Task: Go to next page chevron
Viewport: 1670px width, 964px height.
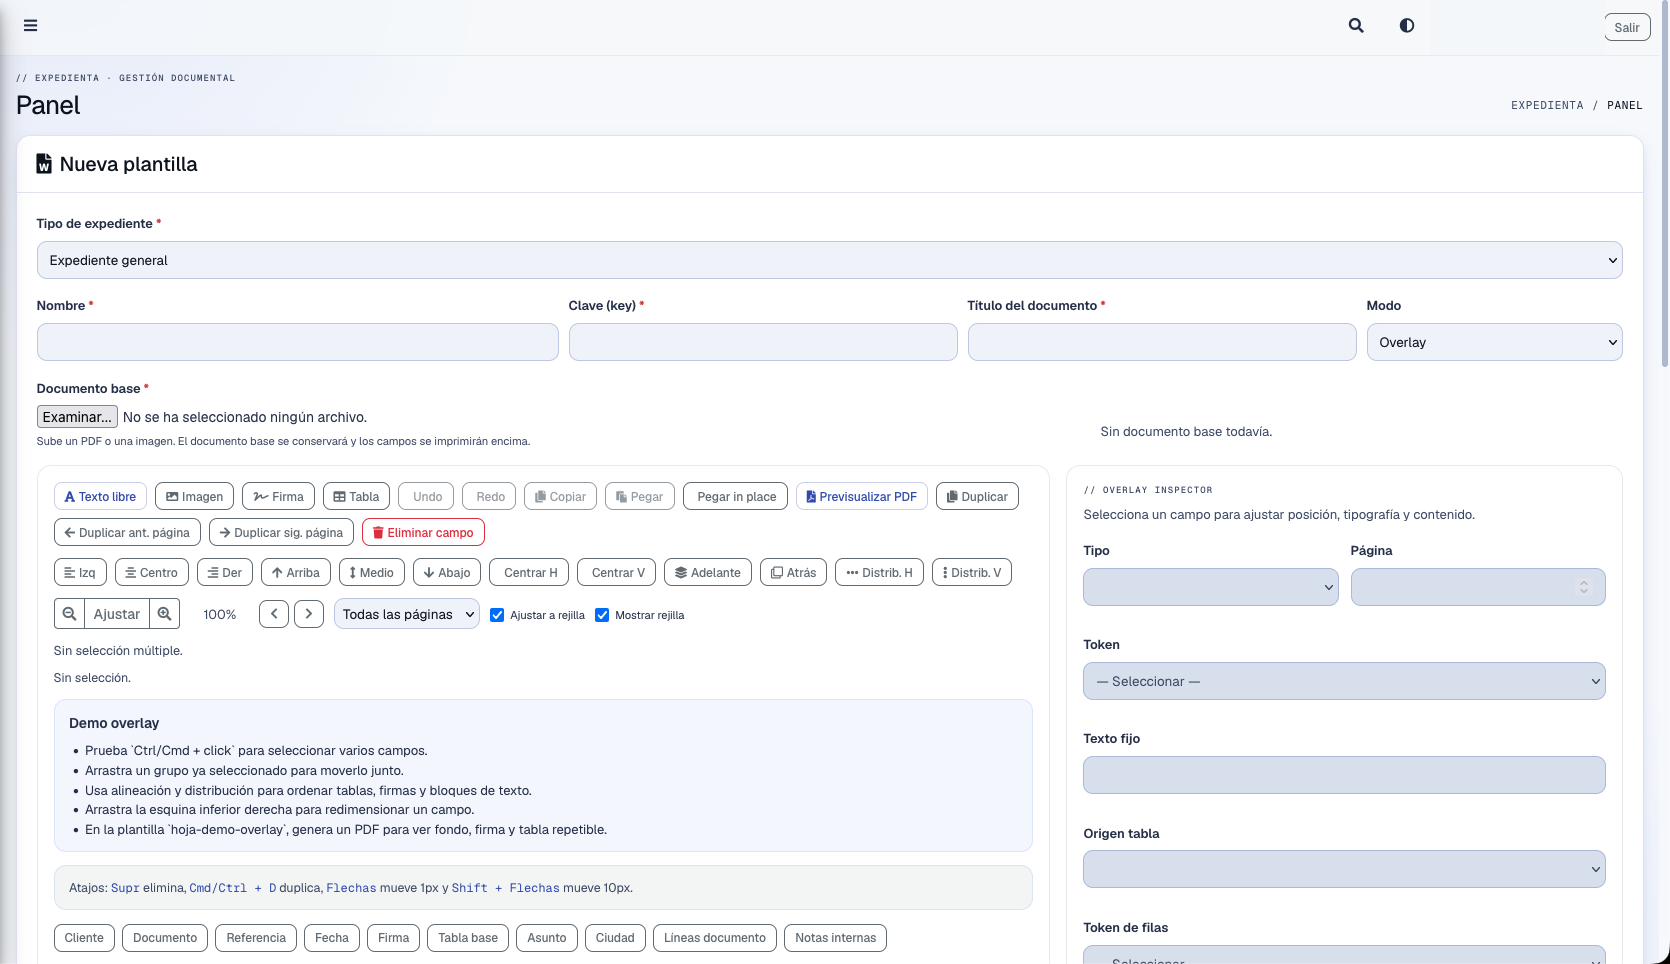Action: pos(309,614)
